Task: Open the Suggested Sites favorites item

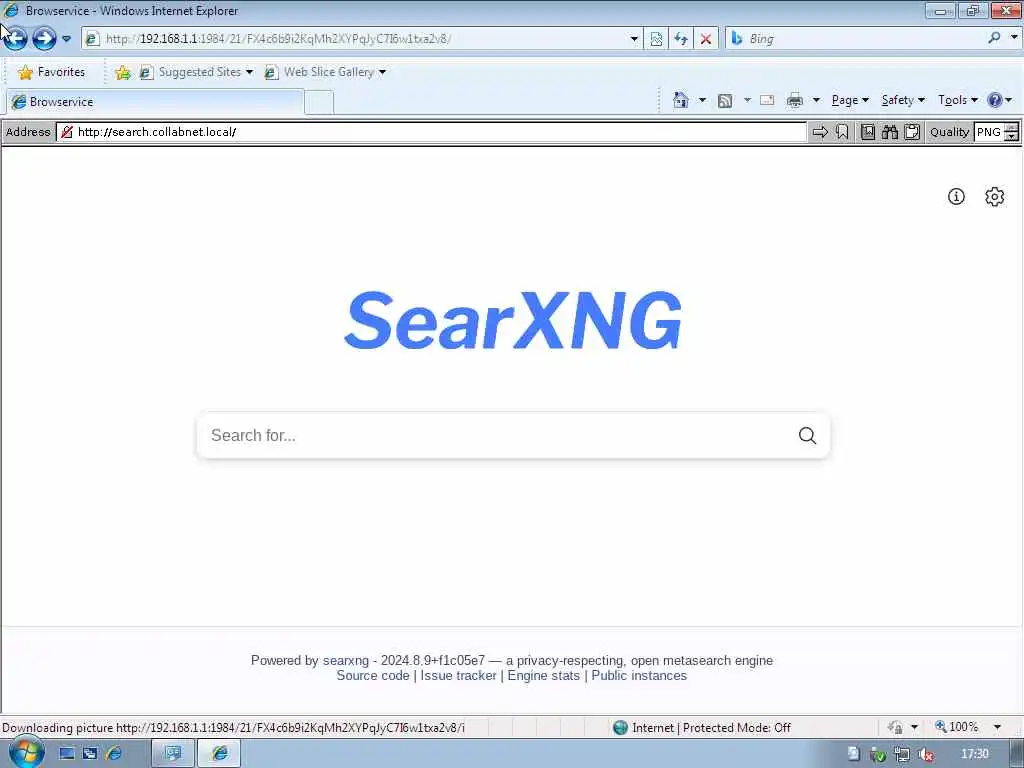Action: pos(196,72)
